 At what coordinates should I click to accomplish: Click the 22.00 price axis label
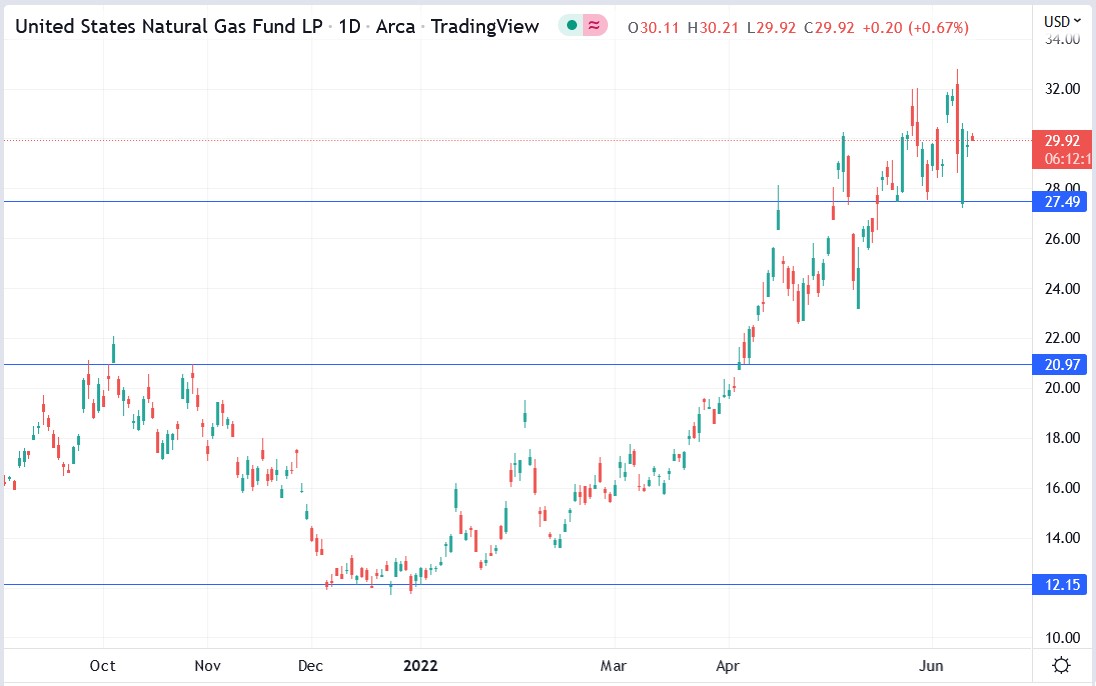1062,338
